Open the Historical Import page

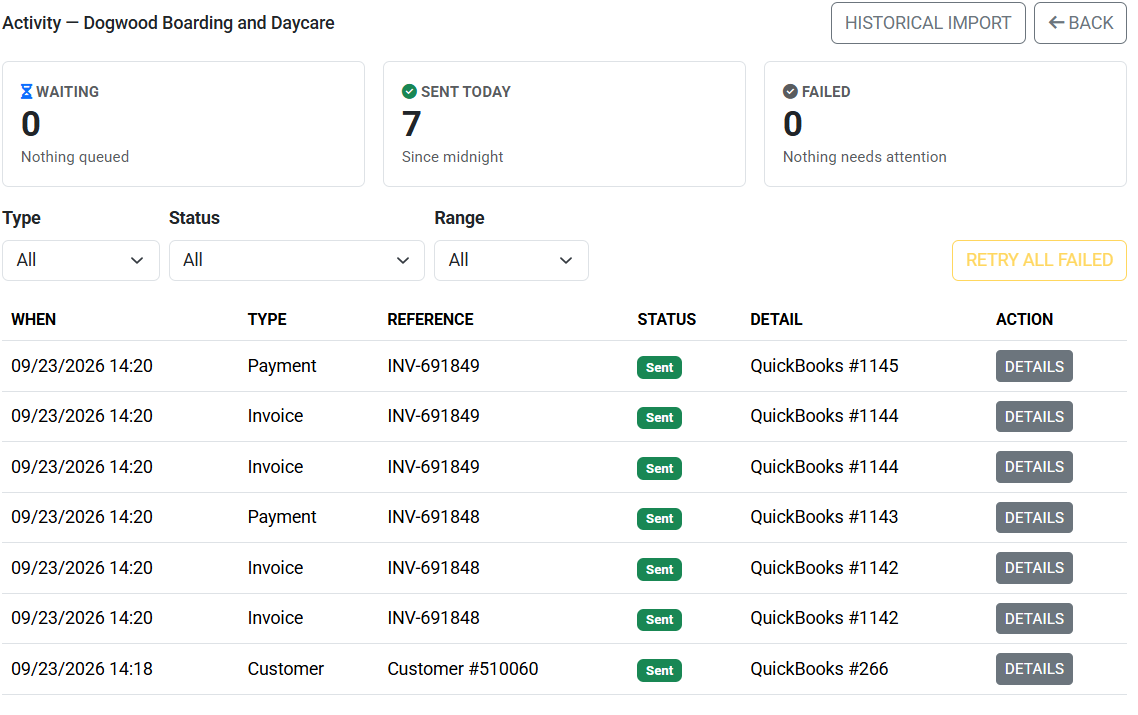coord(928,23)
